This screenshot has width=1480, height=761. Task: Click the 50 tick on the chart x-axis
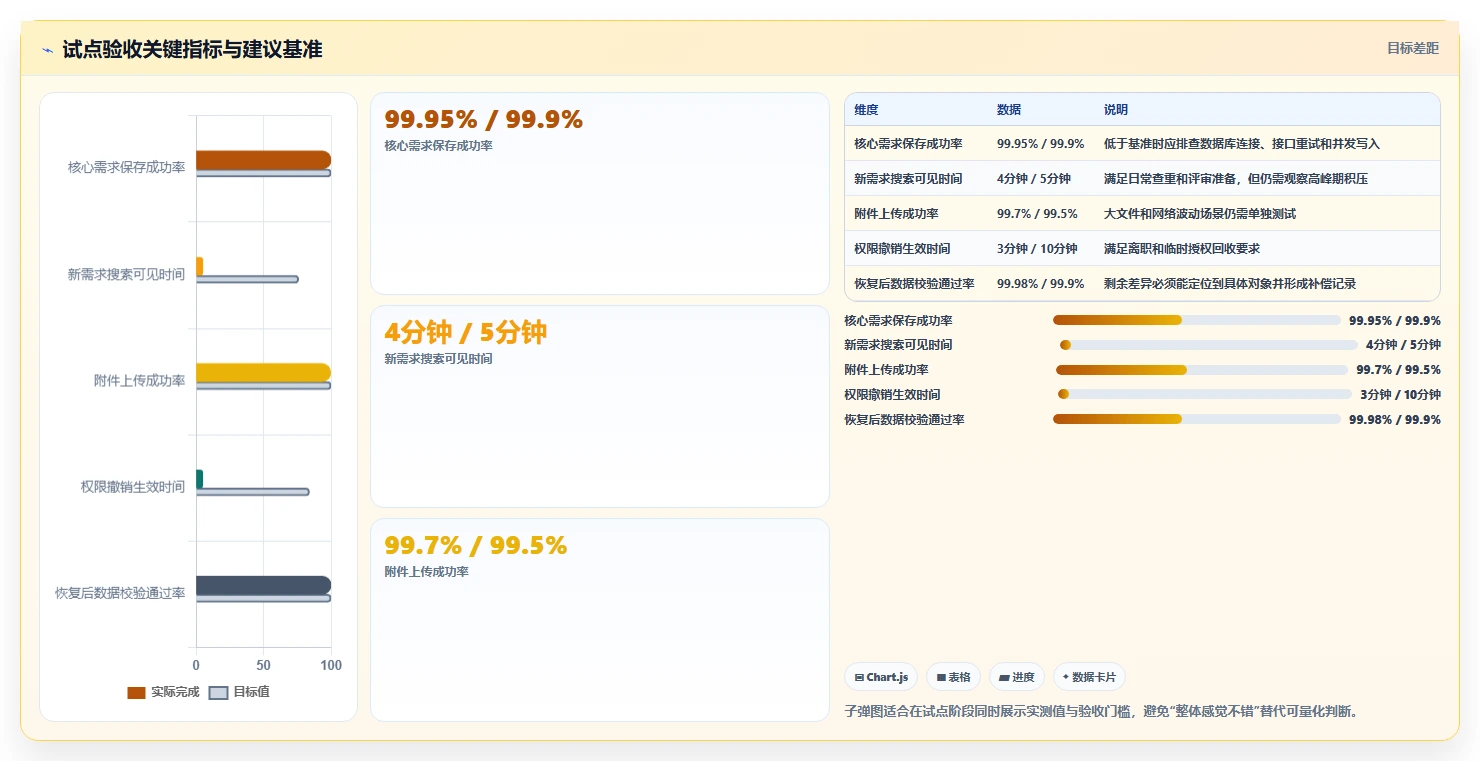[264, 665]
